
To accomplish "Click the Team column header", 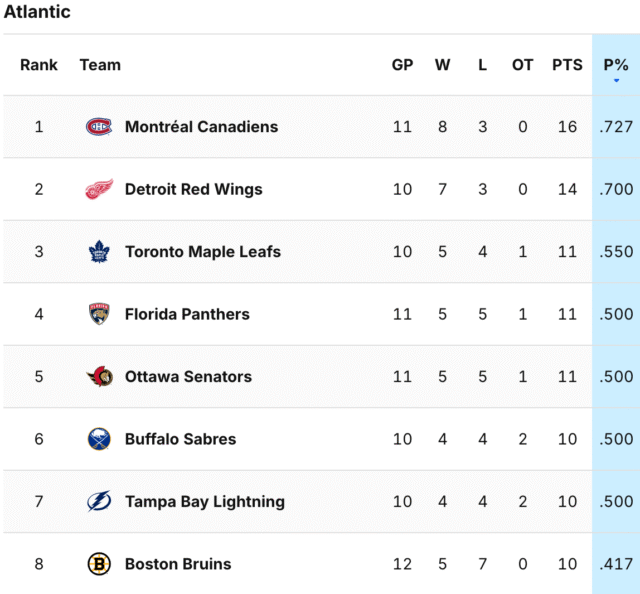I will 100,65.
